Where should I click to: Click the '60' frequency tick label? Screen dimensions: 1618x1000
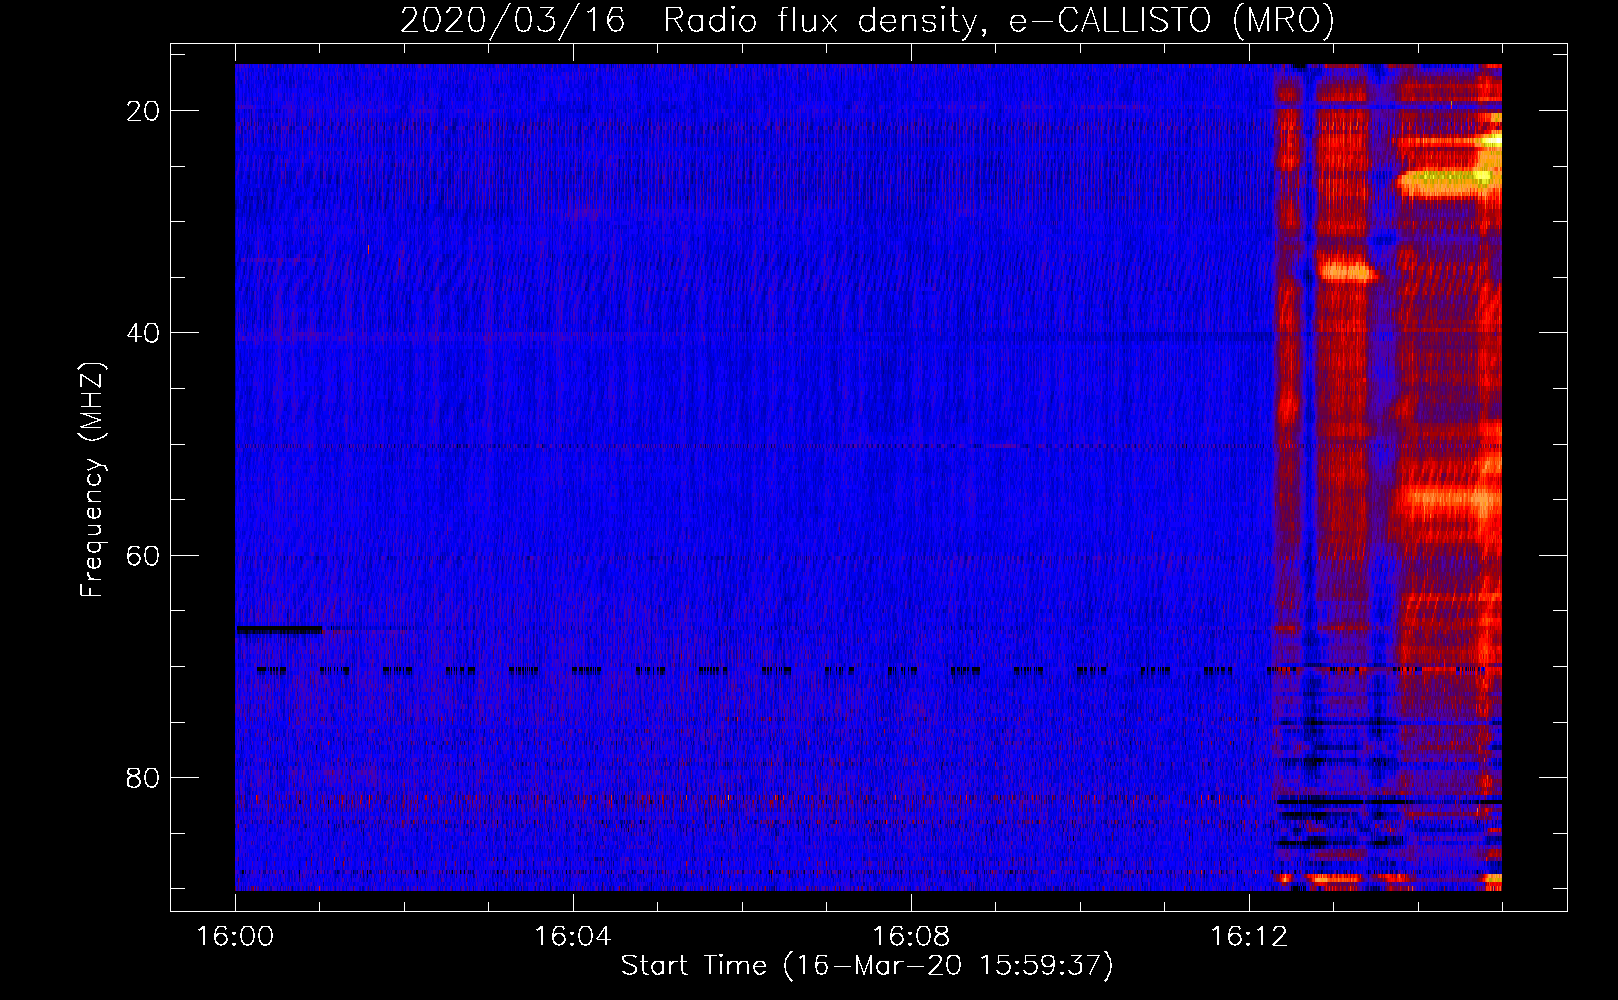pos(143,555)
